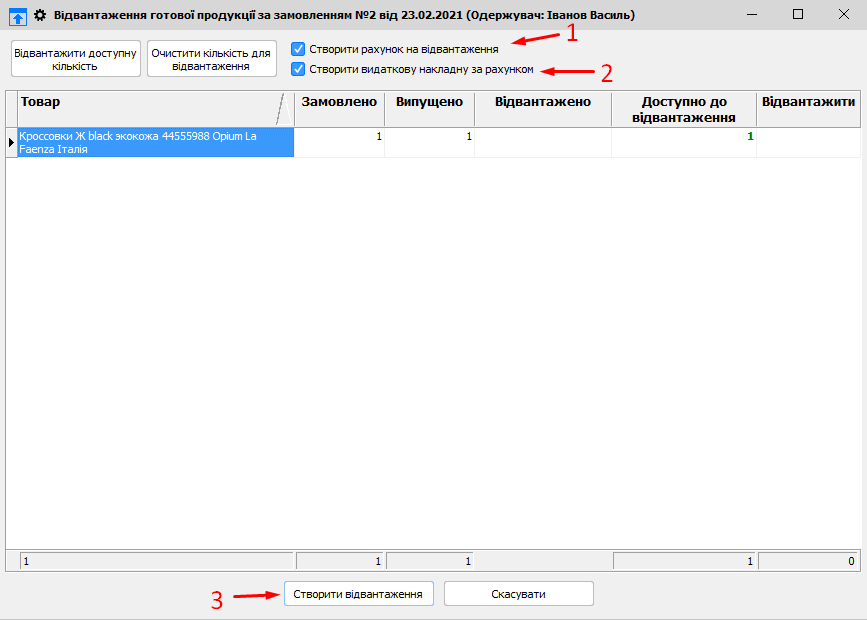The height and width of the screenshot is (620, 867).
Task: Click the 'Відвантажено' column header
Action: (x=542, y=102)
